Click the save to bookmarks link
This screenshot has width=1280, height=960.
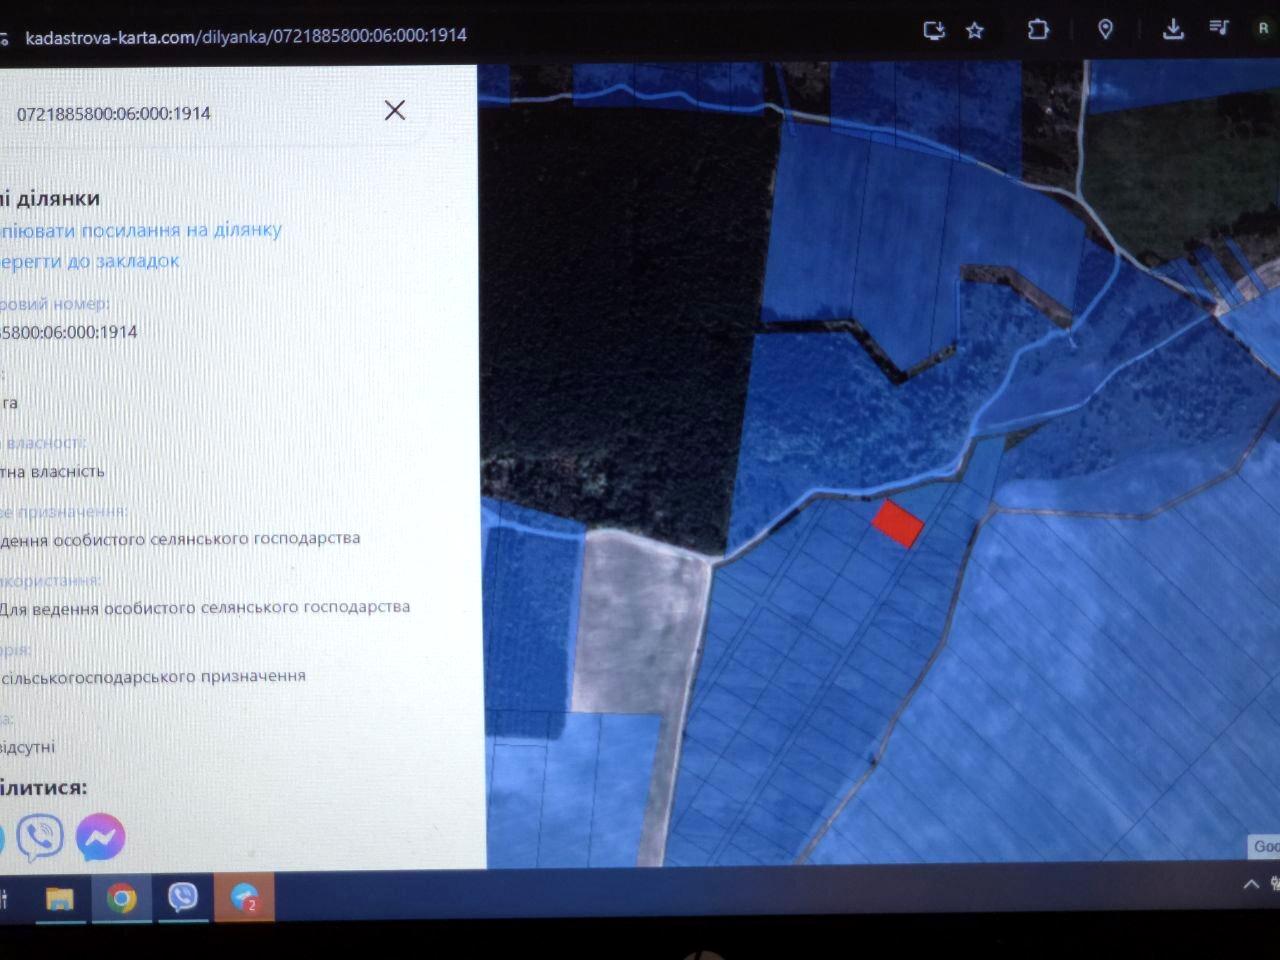click(x=90, y=262)
